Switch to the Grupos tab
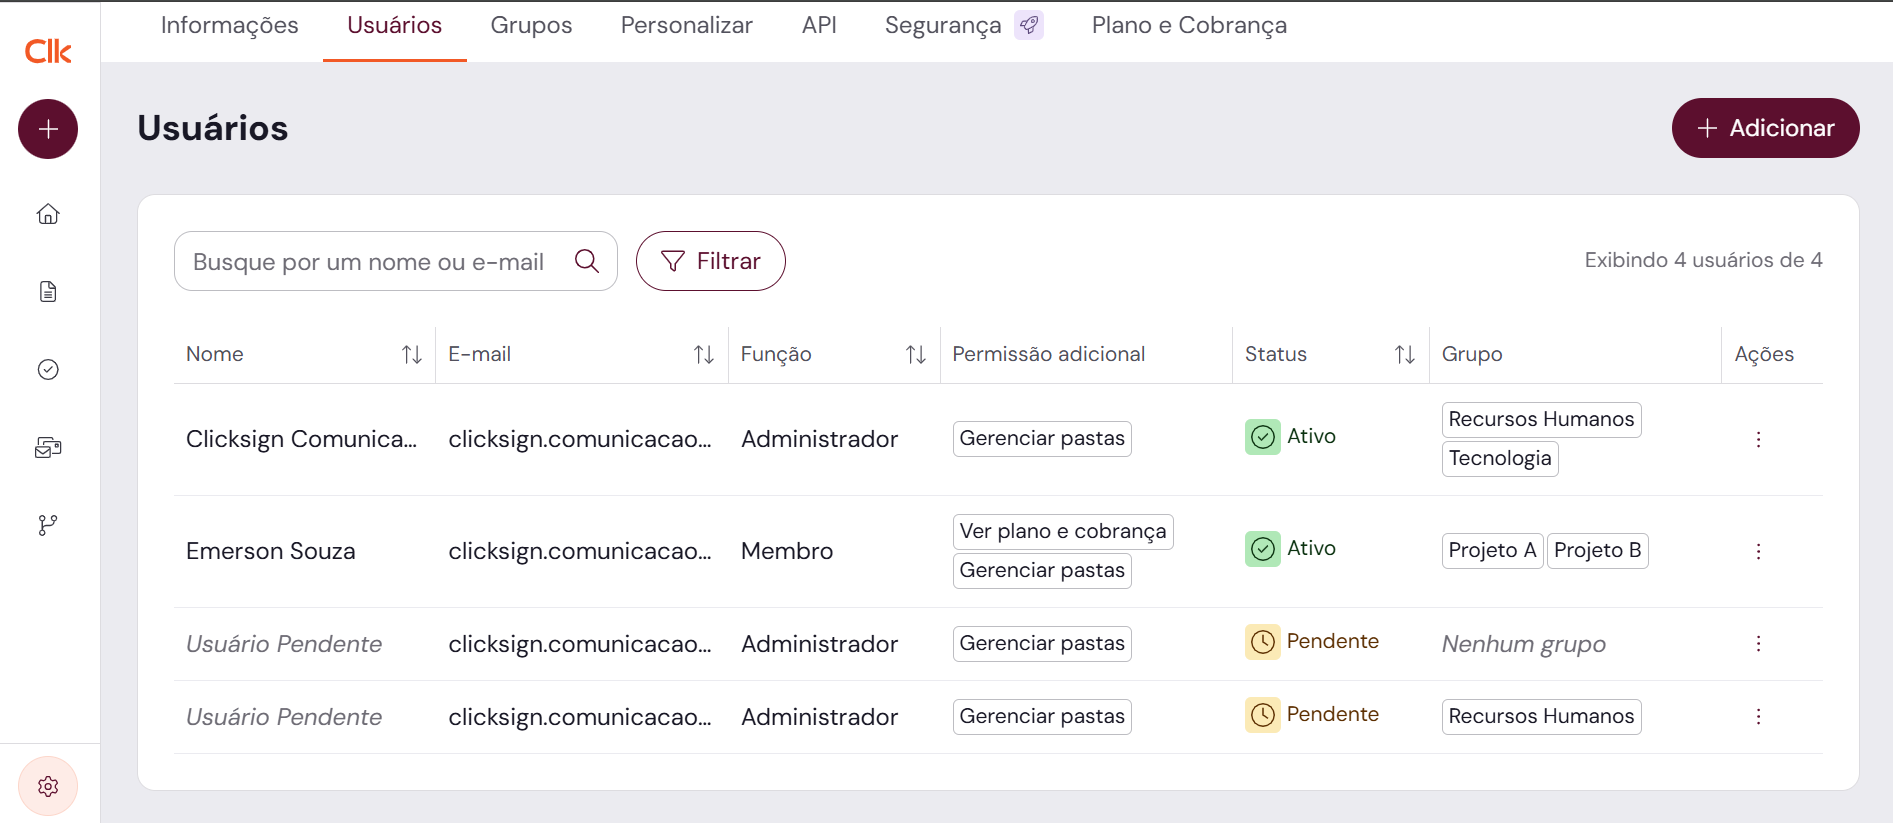 531,26
